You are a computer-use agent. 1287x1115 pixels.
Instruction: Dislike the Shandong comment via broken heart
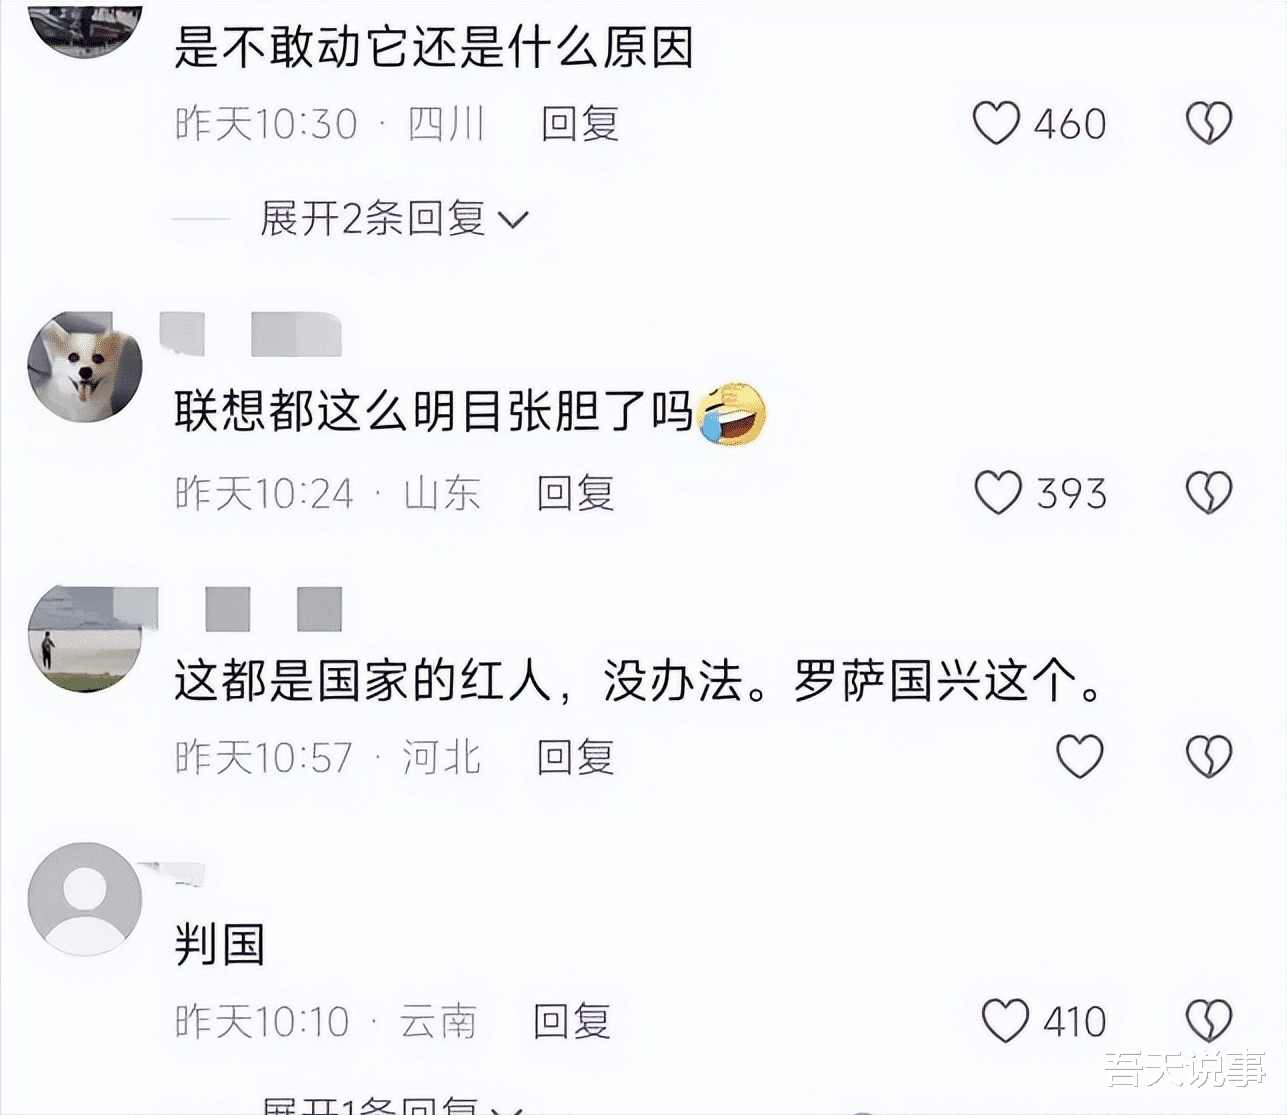tap(1209, 493)
